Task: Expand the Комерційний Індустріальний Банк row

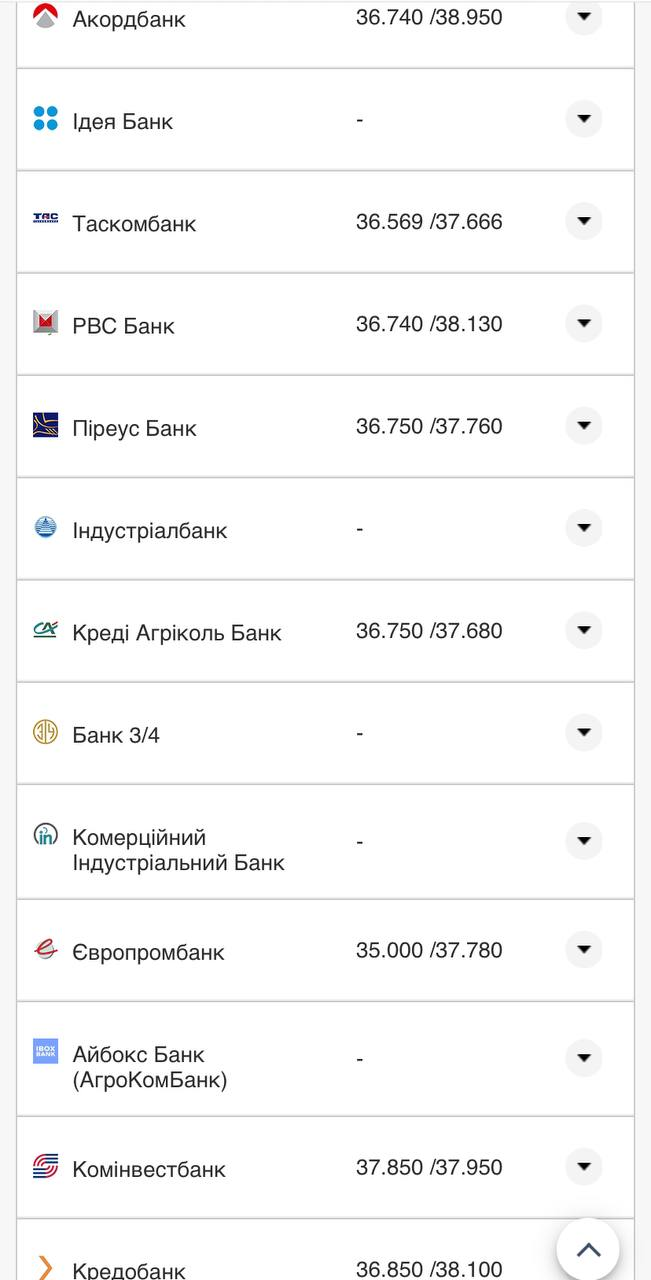Action: [583, 841]
